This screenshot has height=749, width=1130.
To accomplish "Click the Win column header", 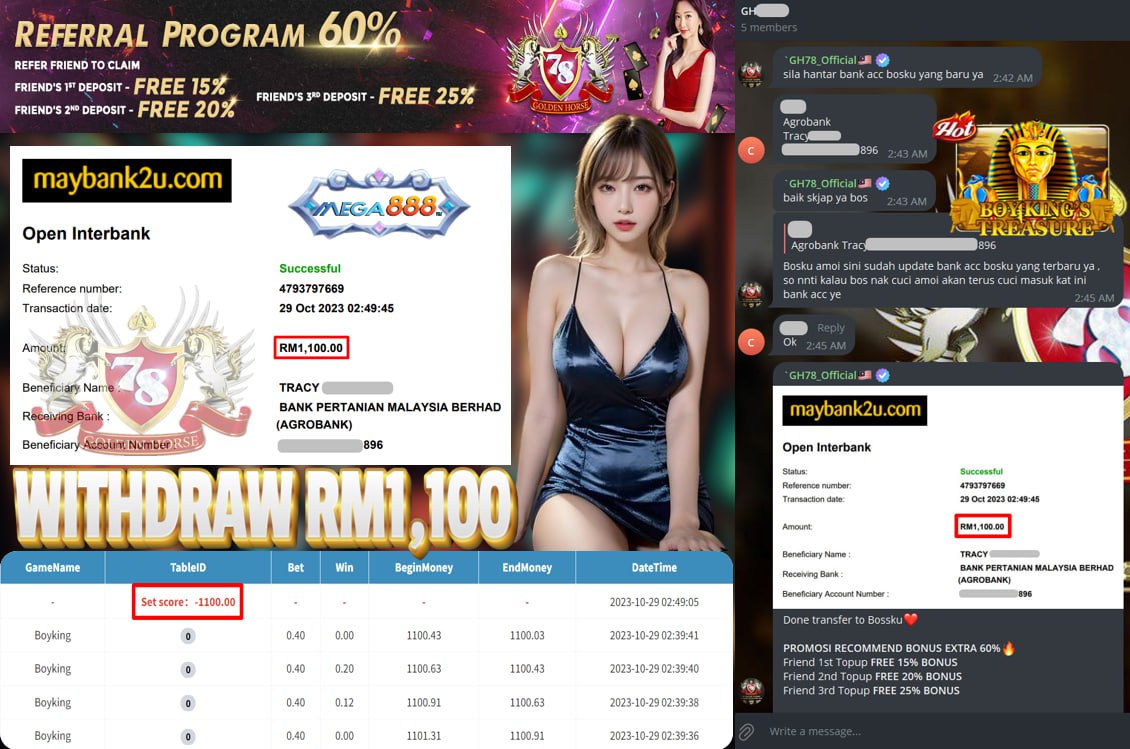I will pos(344,568).
